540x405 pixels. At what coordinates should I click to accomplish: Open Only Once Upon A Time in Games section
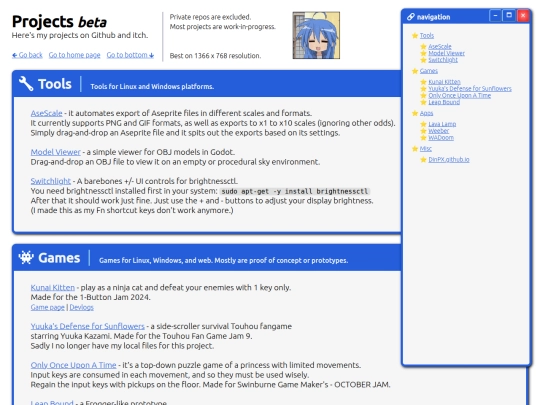[73, 365]
